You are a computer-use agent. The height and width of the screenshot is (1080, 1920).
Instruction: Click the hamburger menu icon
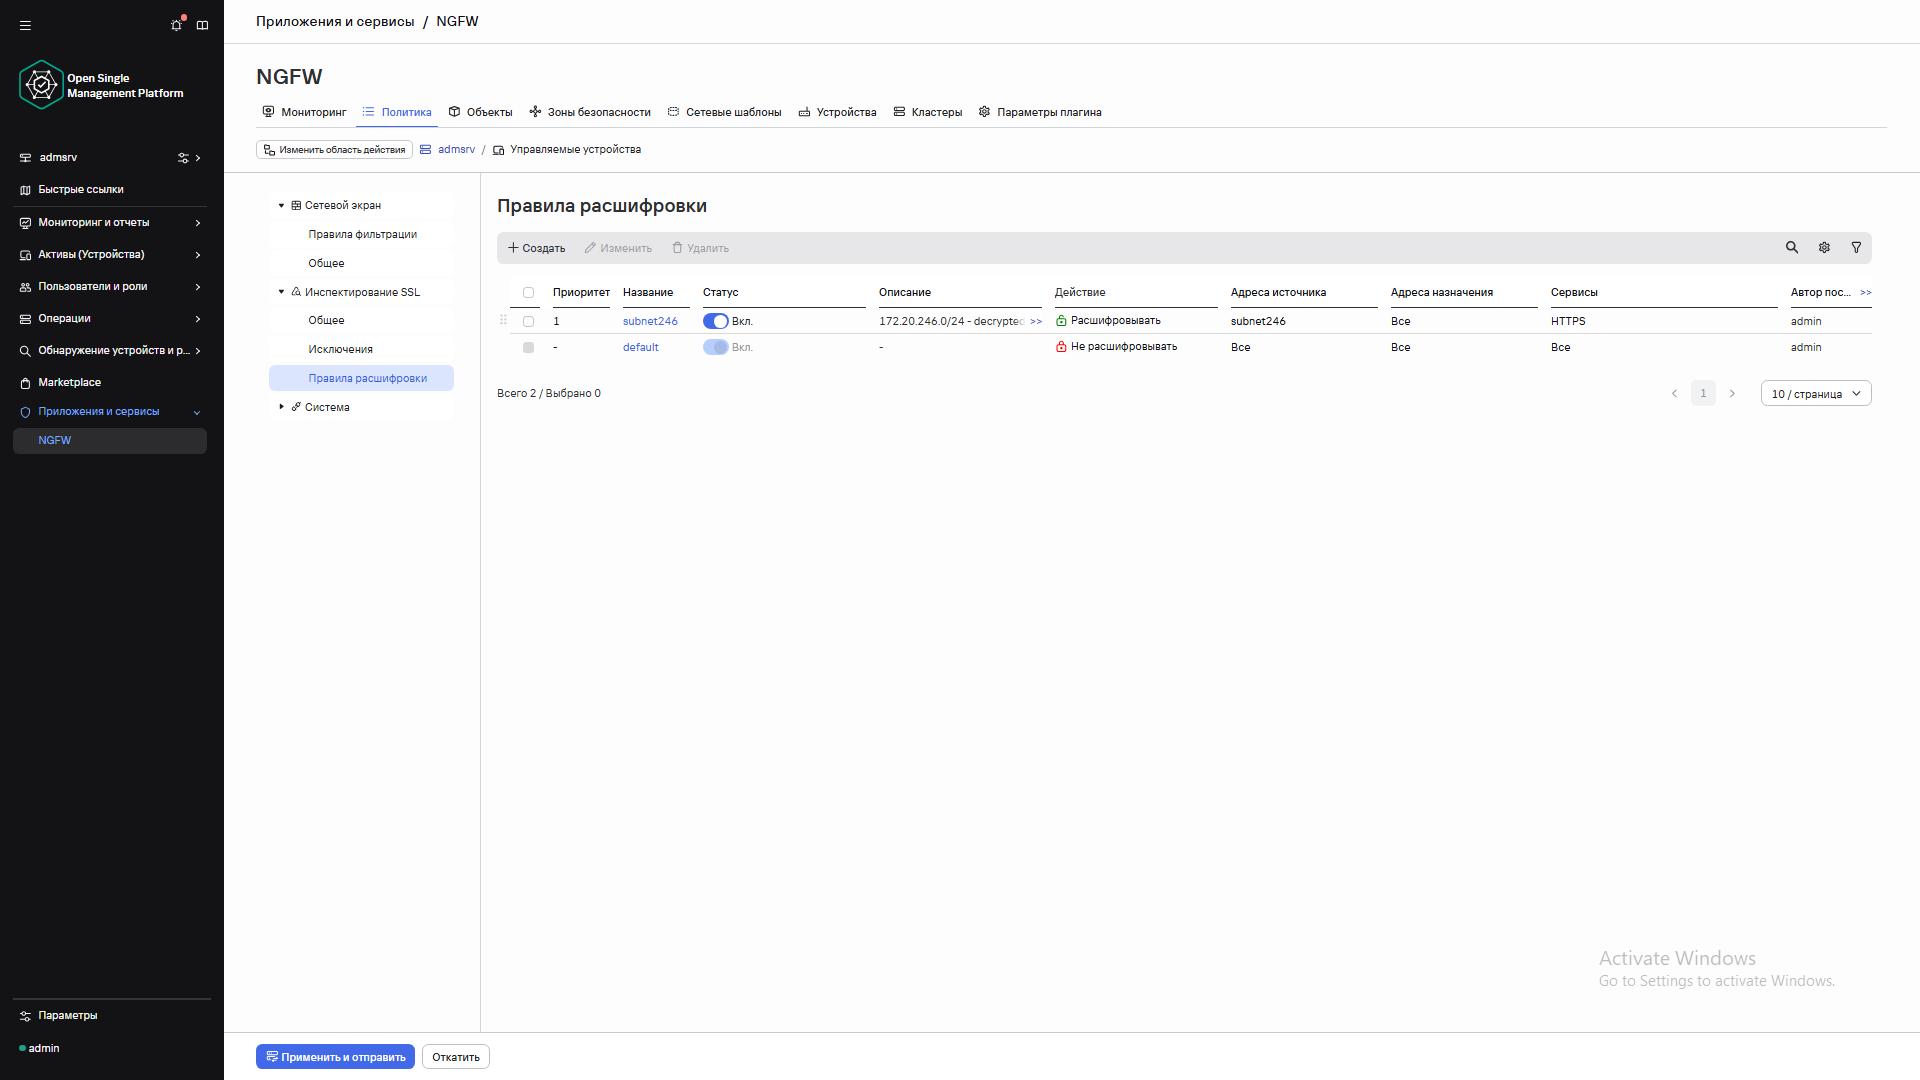25,25
